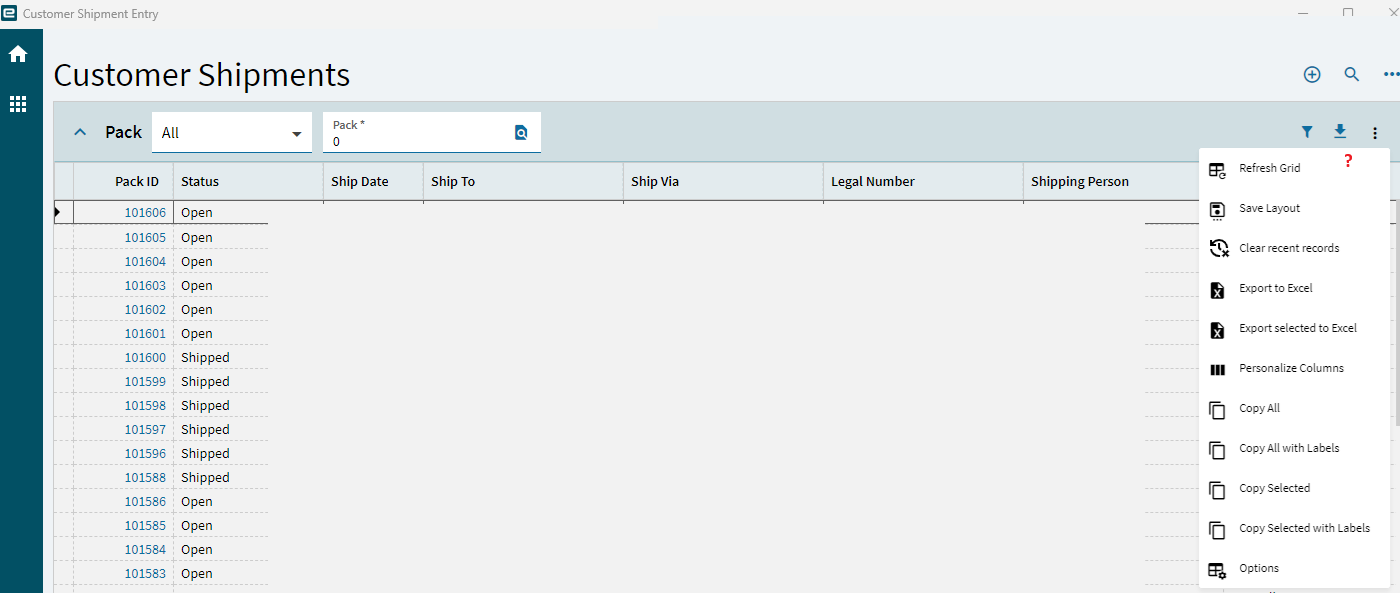
Task: Open the page overflow menu with three dots
Action: pos(1391,74)
